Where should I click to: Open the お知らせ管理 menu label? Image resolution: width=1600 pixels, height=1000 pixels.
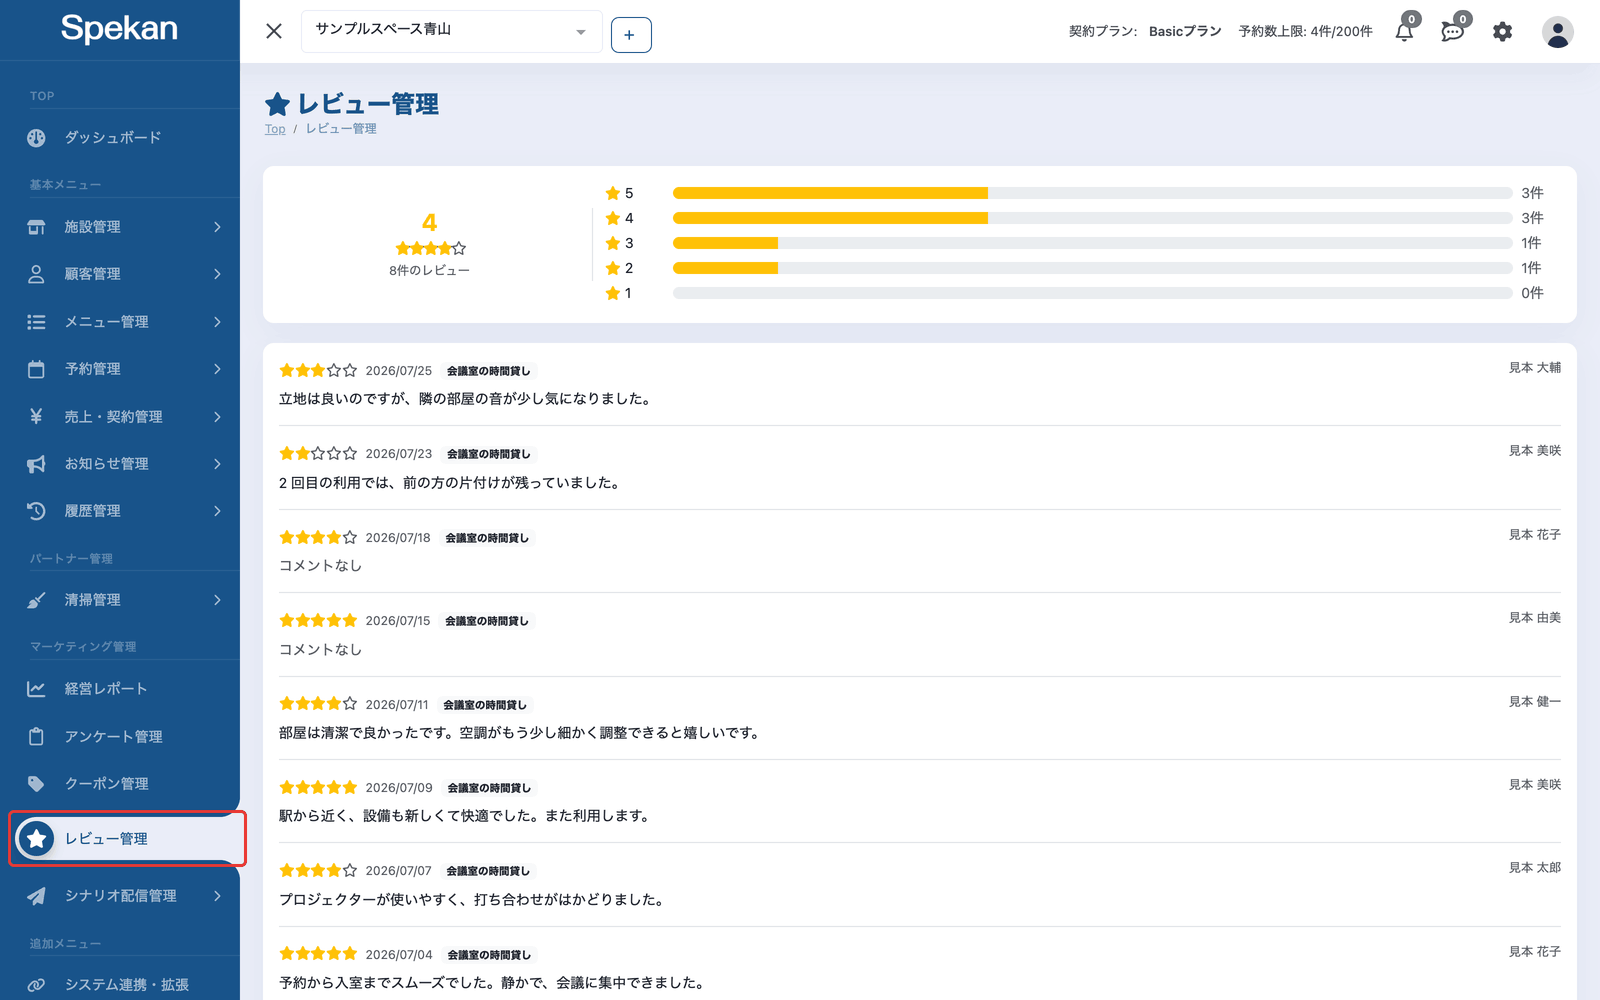[x=107, y=464]
